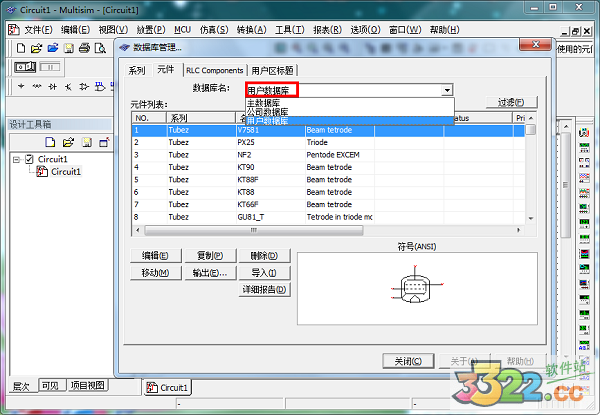Click the 详细报告(D) button

(x=264, y=290)
